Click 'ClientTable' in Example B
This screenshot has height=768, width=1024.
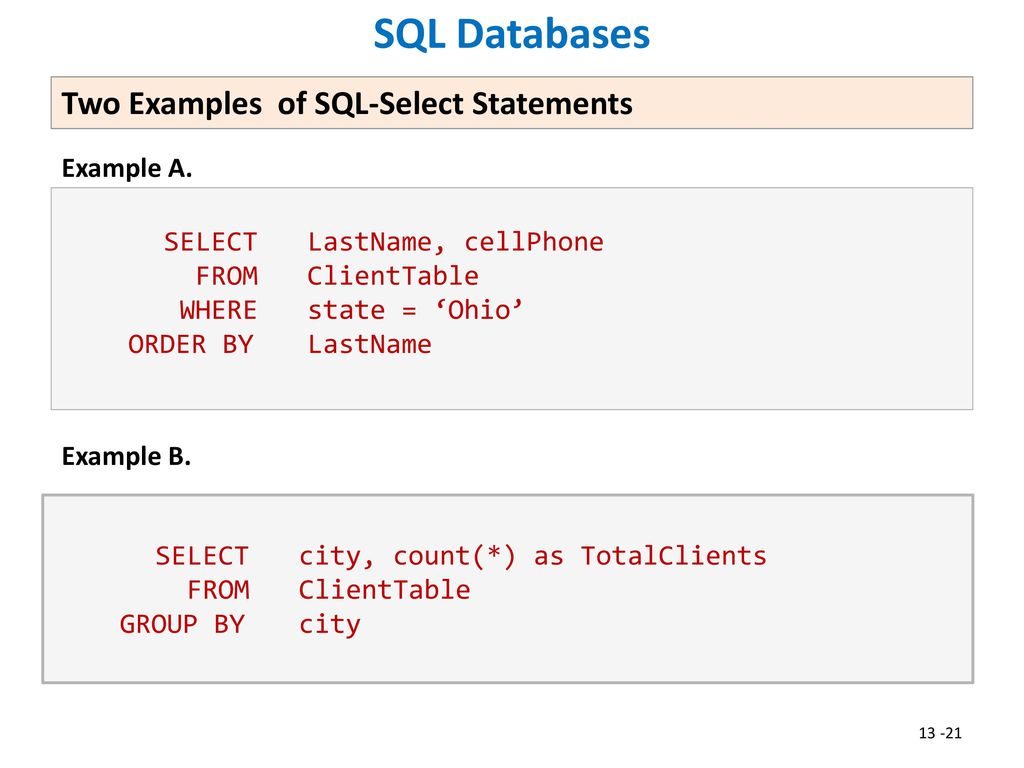(384, 590)
